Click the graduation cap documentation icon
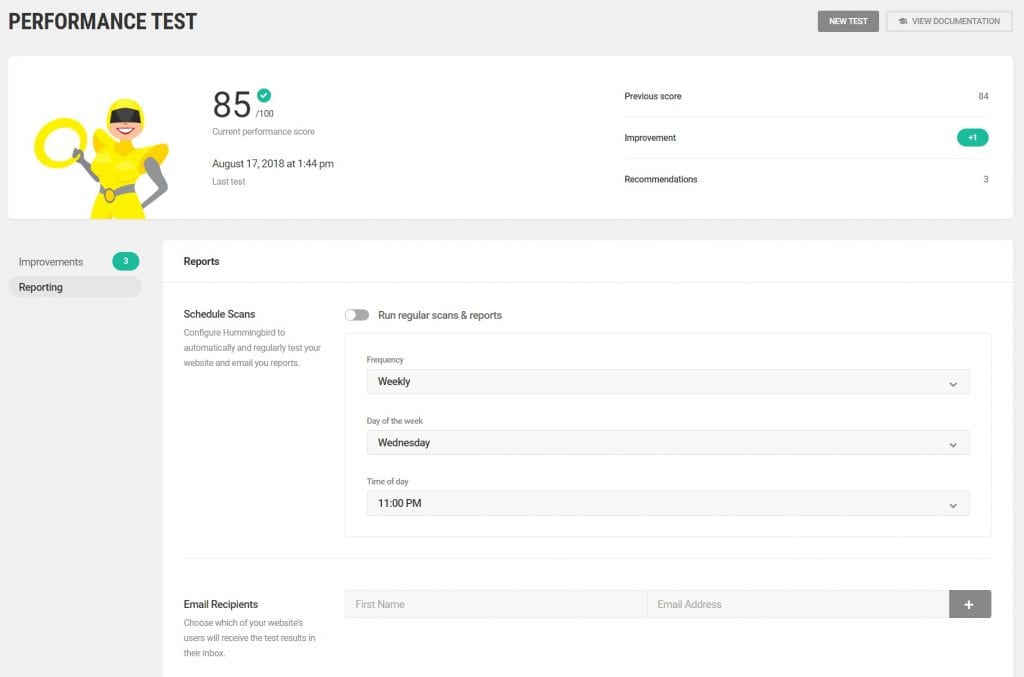Viewport: 1024px width, 677px height. (903, 21)
